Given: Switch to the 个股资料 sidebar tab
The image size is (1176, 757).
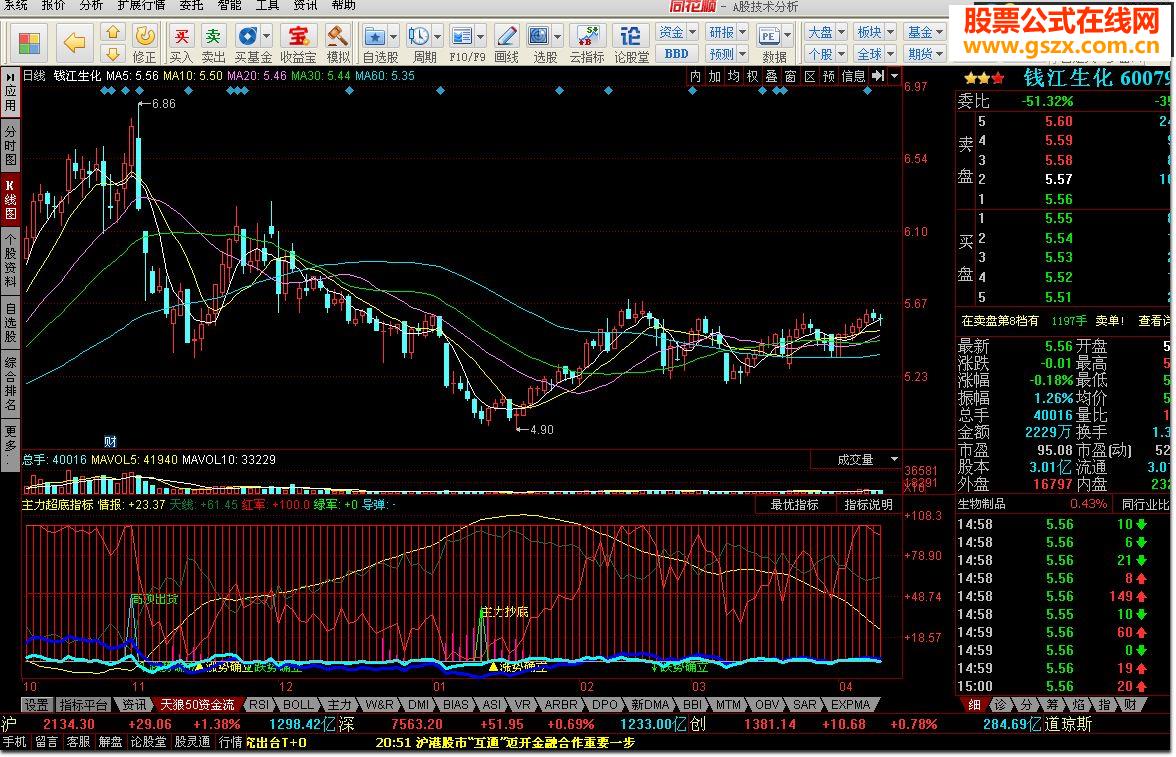Looking at the screenshot, I should (10, 260).
